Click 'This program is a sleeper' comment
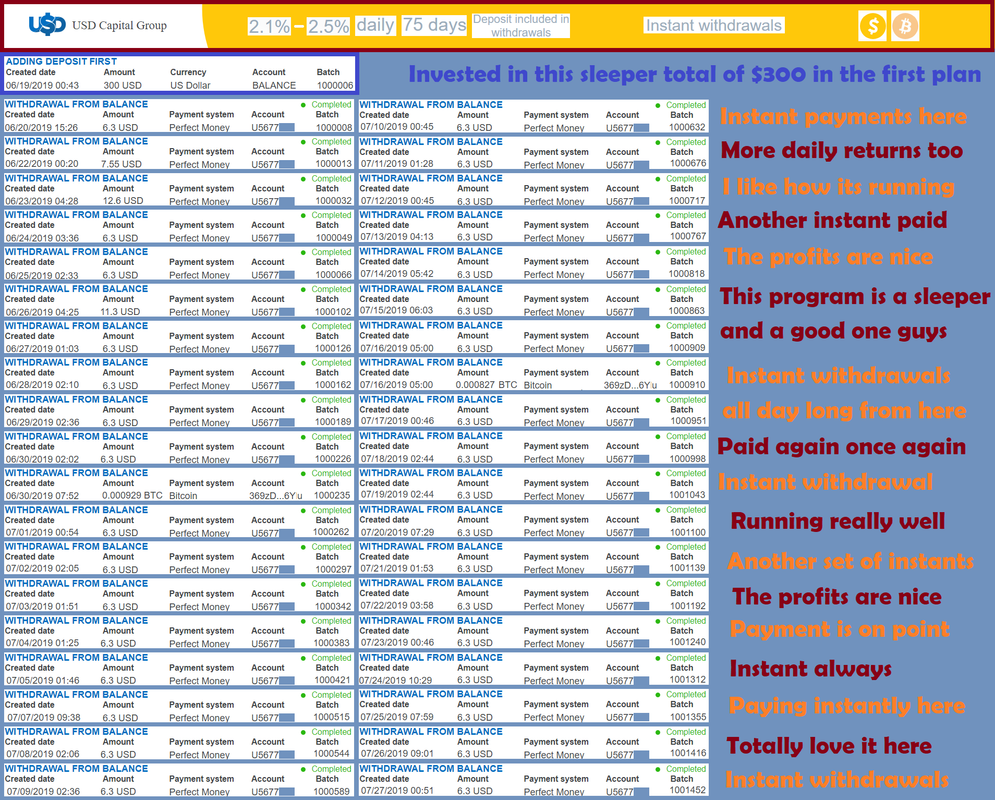 click(855, 296)
